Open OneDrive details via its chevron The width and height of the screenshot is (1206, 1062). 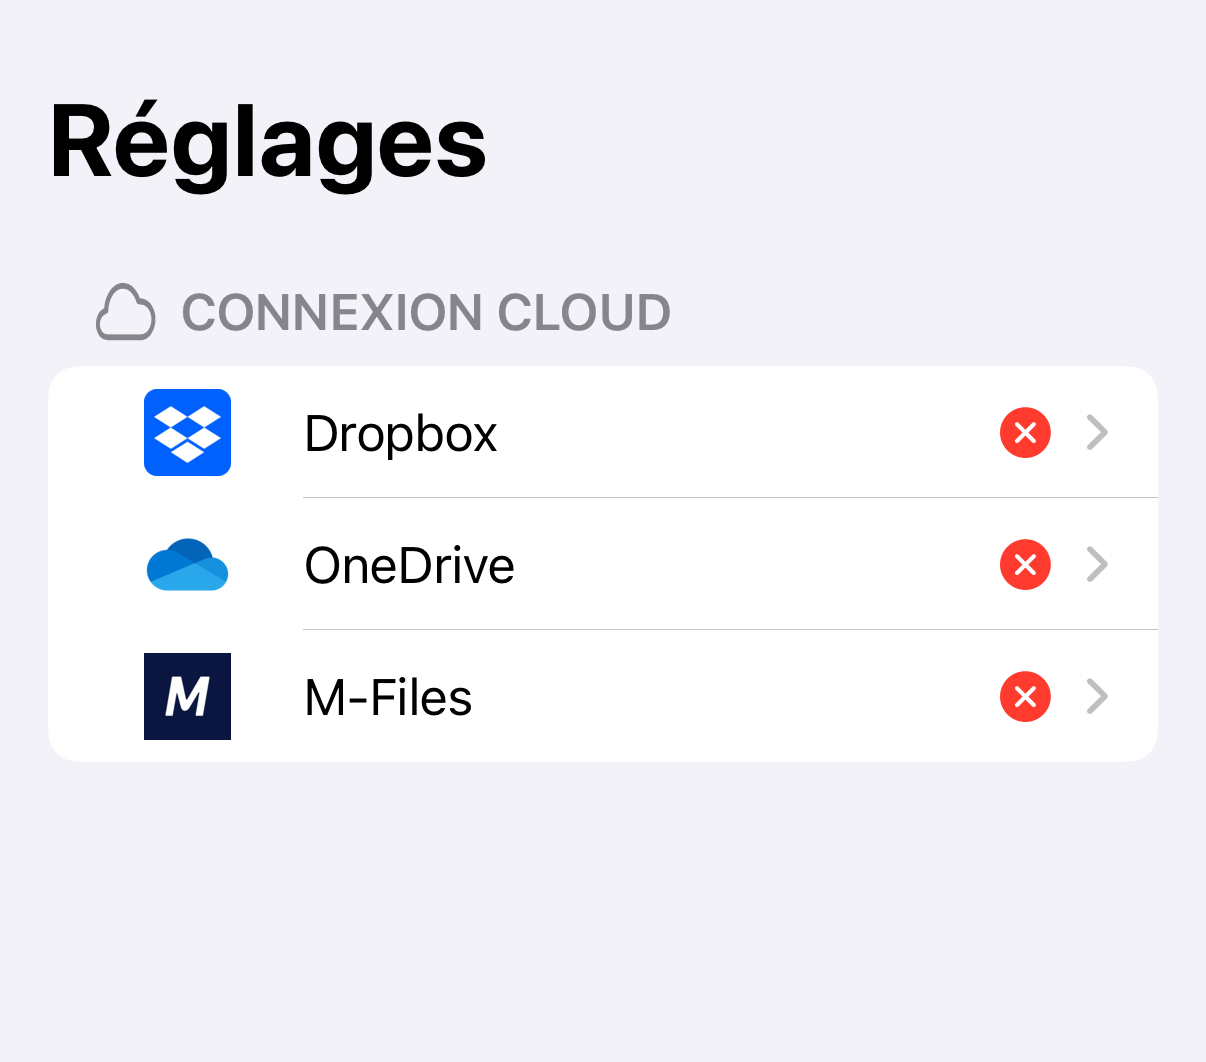[1097, 565]
